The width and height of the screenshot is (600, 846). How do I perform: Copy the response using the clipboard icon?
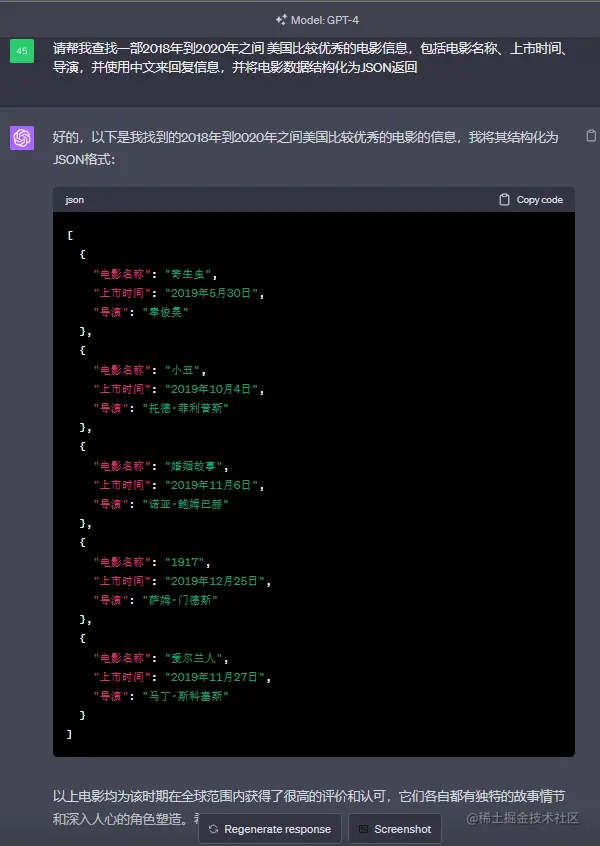click(591, 135)
